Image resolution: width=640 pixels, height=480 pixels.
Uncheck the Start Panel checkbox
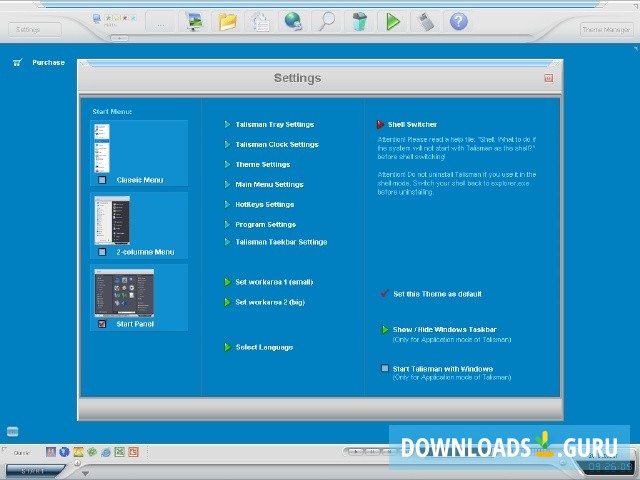click(102, 324)
